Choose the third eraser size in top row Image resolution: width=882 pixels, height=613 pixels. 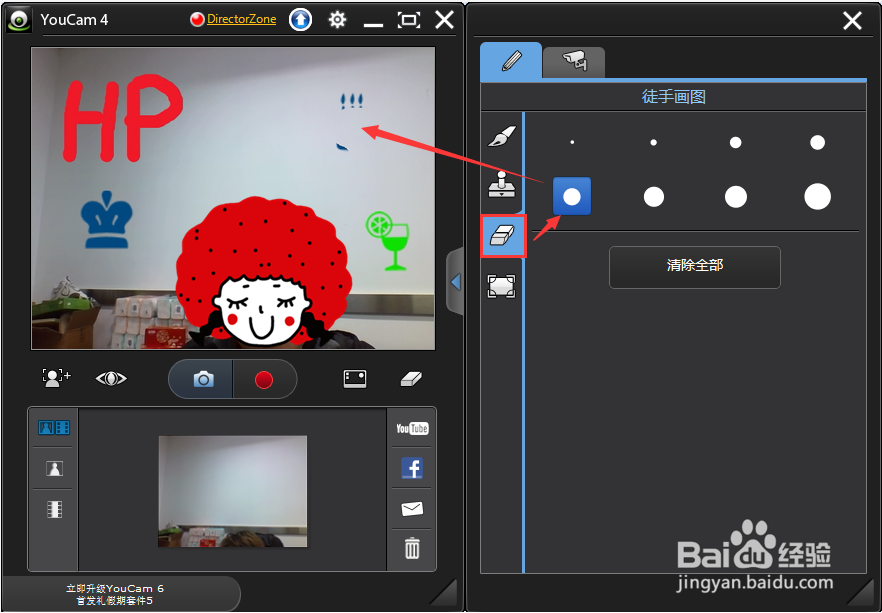735,142
